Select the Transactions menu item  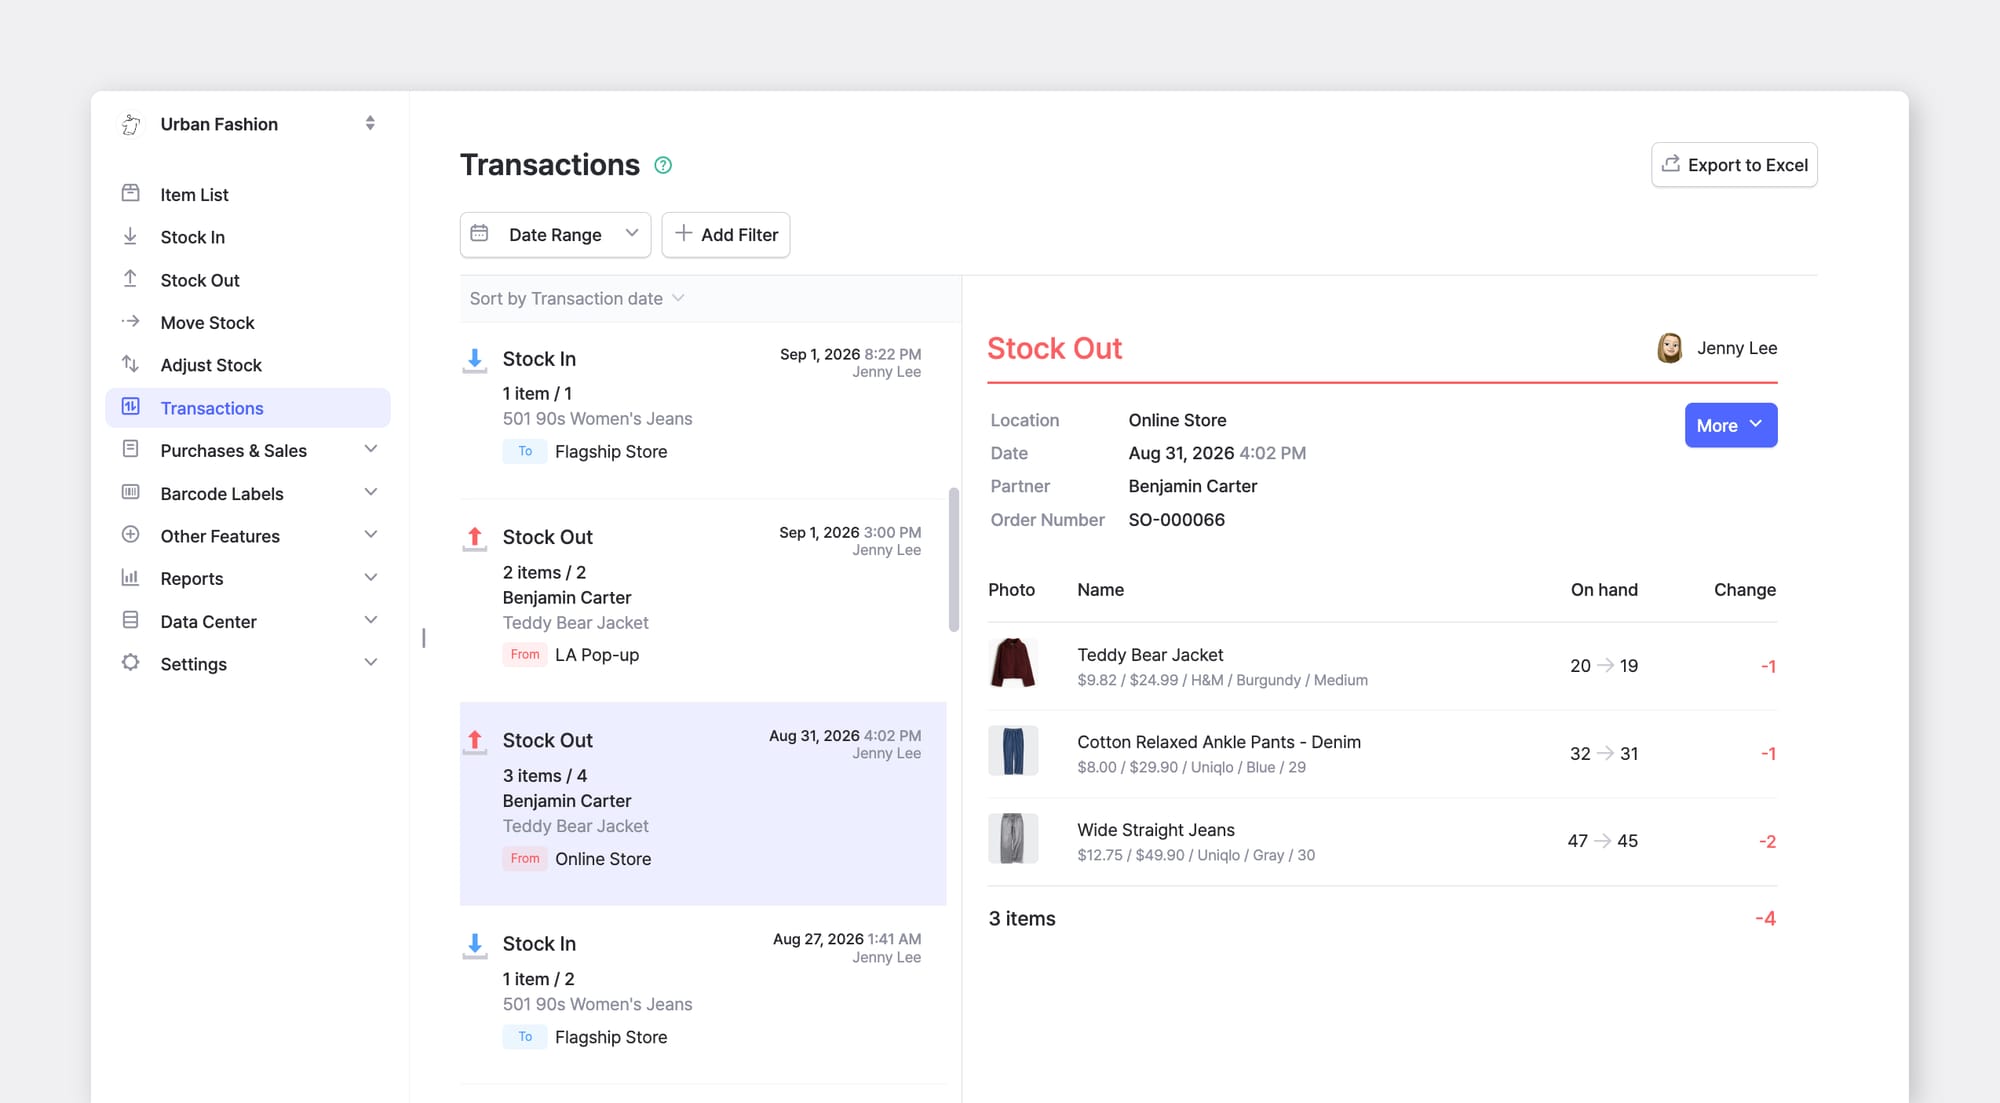pyautogui.click(x=248, y=408)
